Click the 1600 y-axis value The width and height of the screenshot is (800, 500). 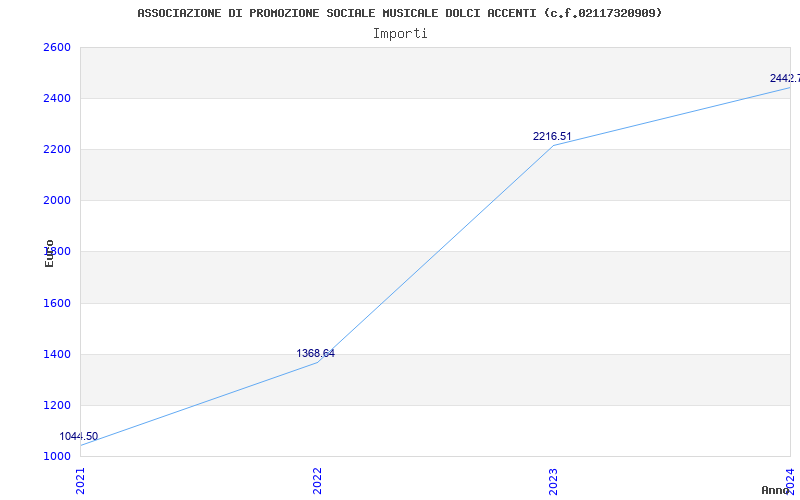(x=57, y=304)
